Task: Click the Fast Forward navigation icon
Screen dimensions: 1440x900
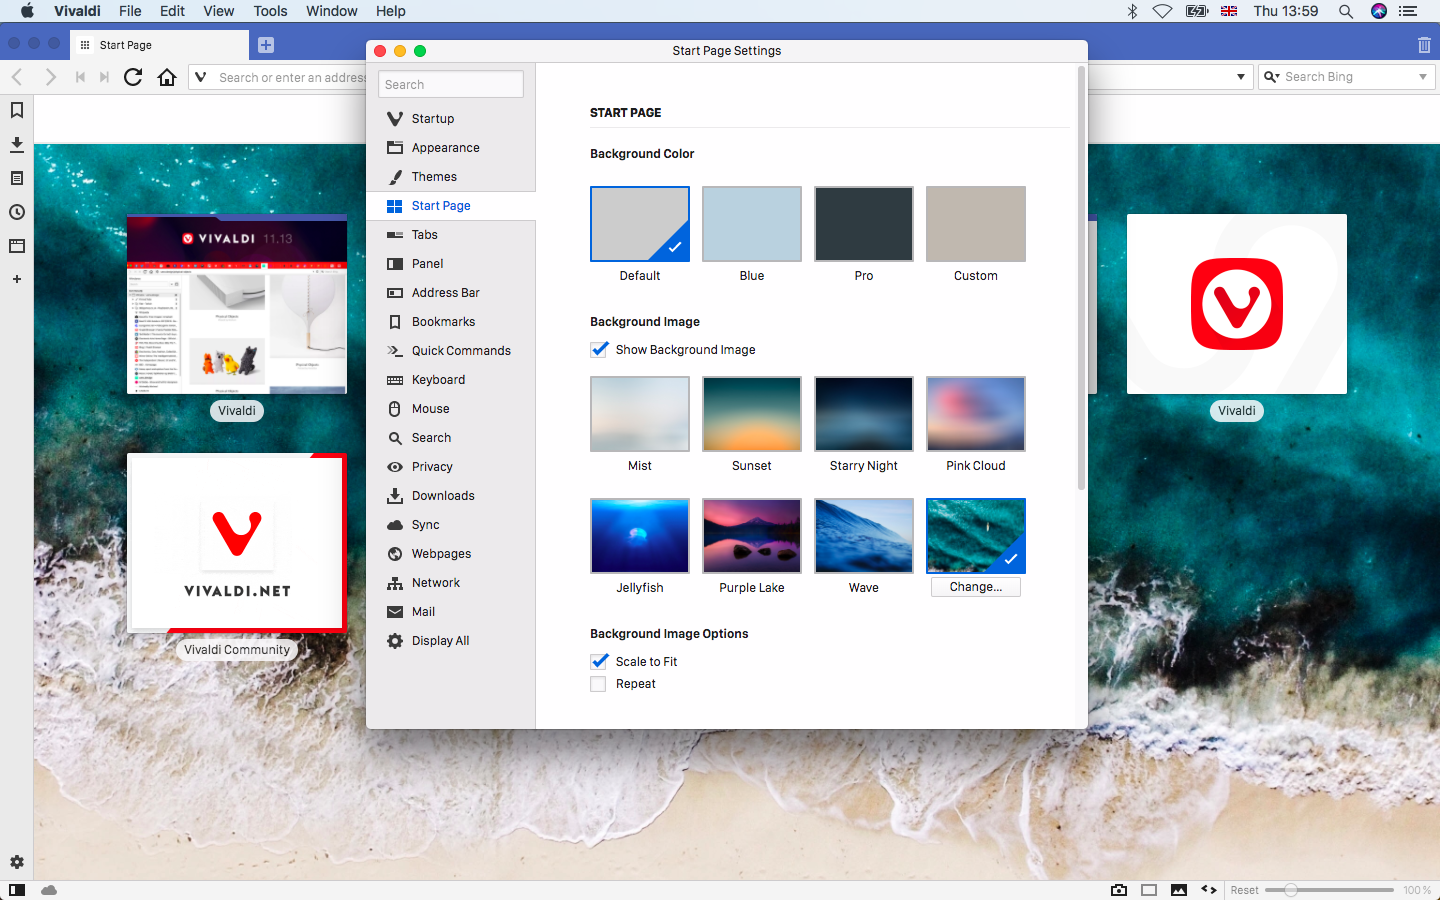Action: click(x=104, y=77)
